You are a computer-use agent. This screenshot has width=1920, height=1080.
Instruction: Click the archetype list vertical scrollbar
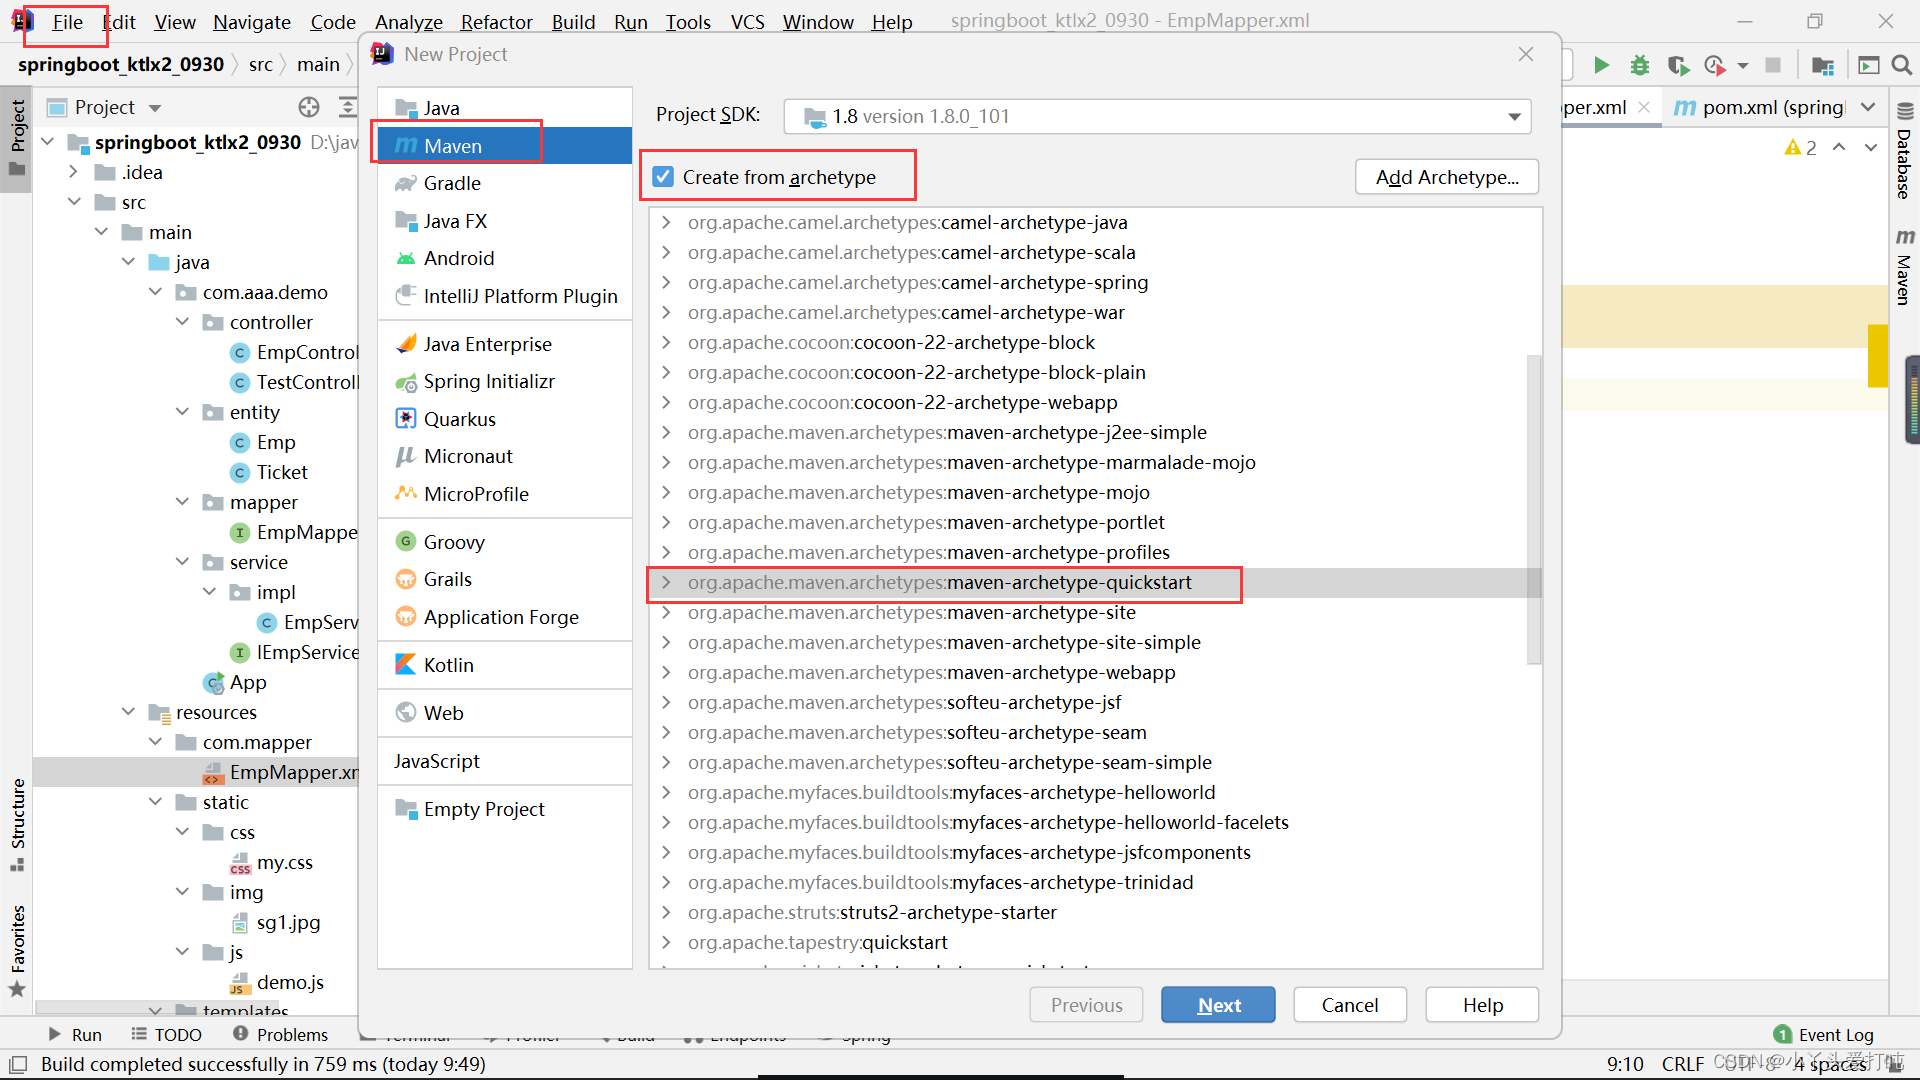(x=1534, y=509)
